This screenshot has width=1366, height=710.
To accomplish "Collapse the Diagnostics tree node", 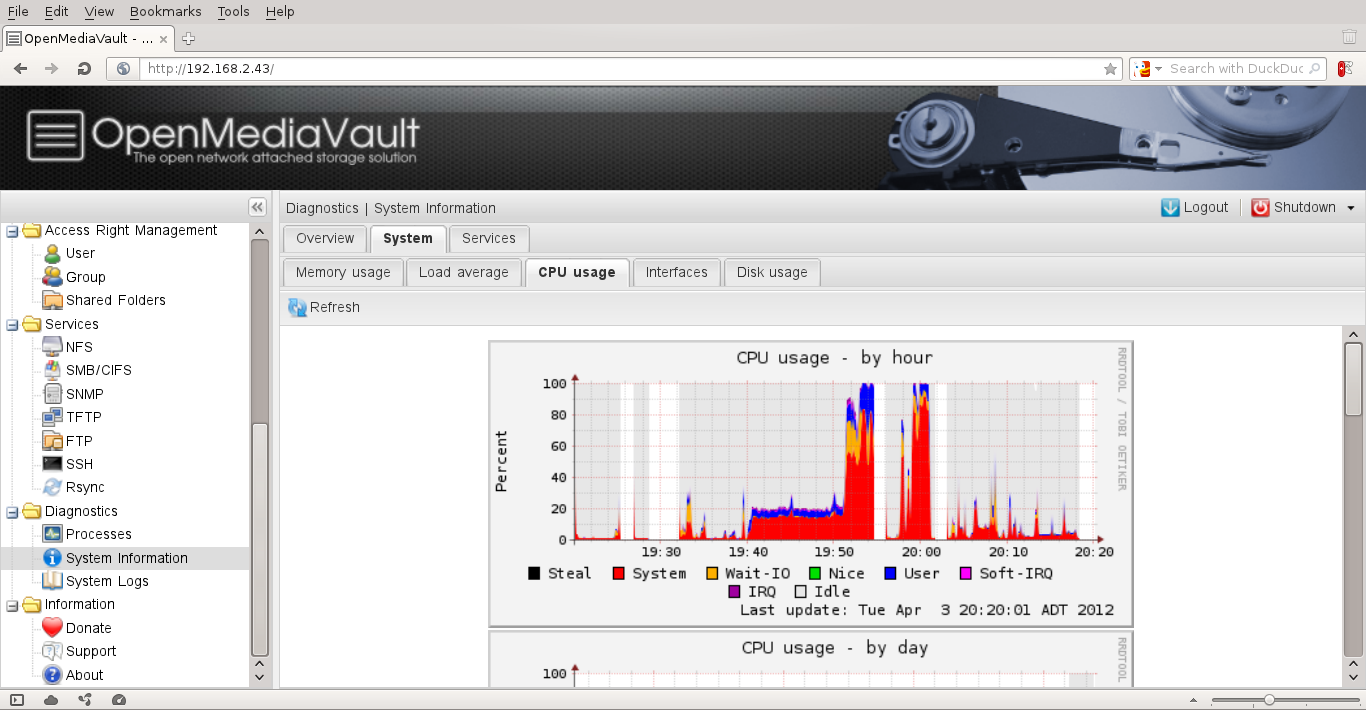I will coord(12,511).
